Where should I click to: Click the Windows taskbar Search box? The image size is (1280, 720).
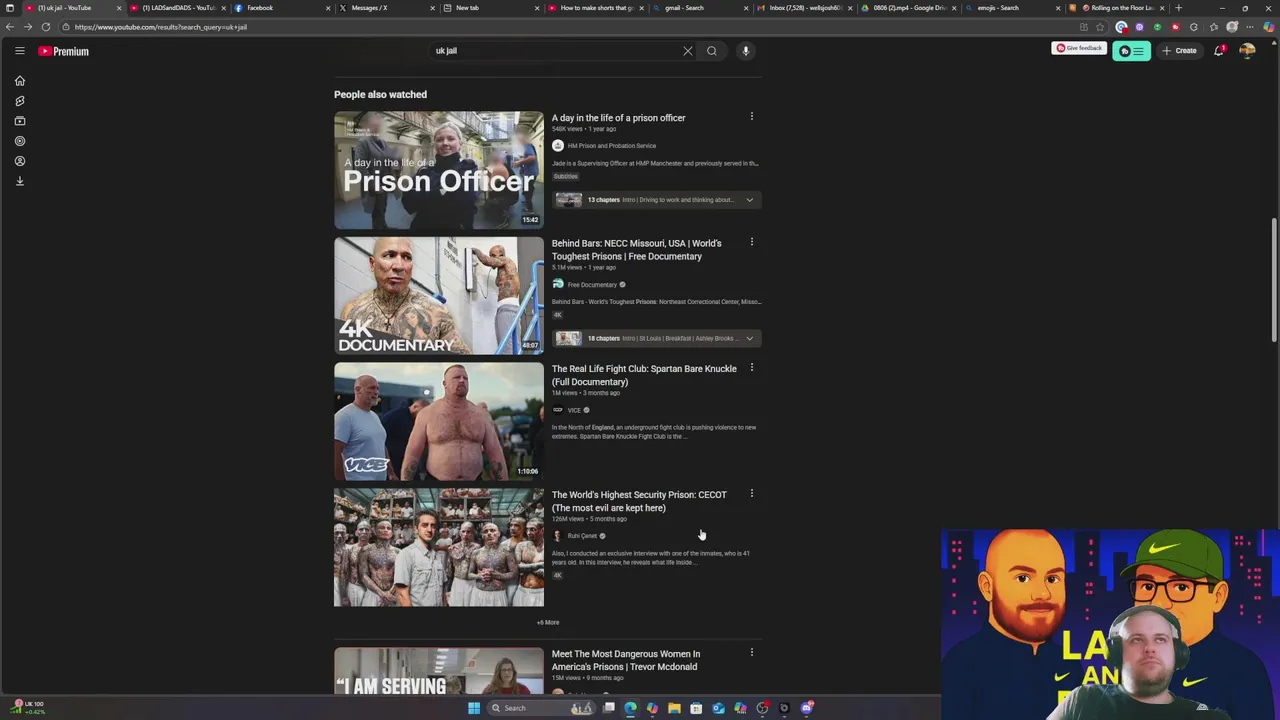(x=540, y=708)
